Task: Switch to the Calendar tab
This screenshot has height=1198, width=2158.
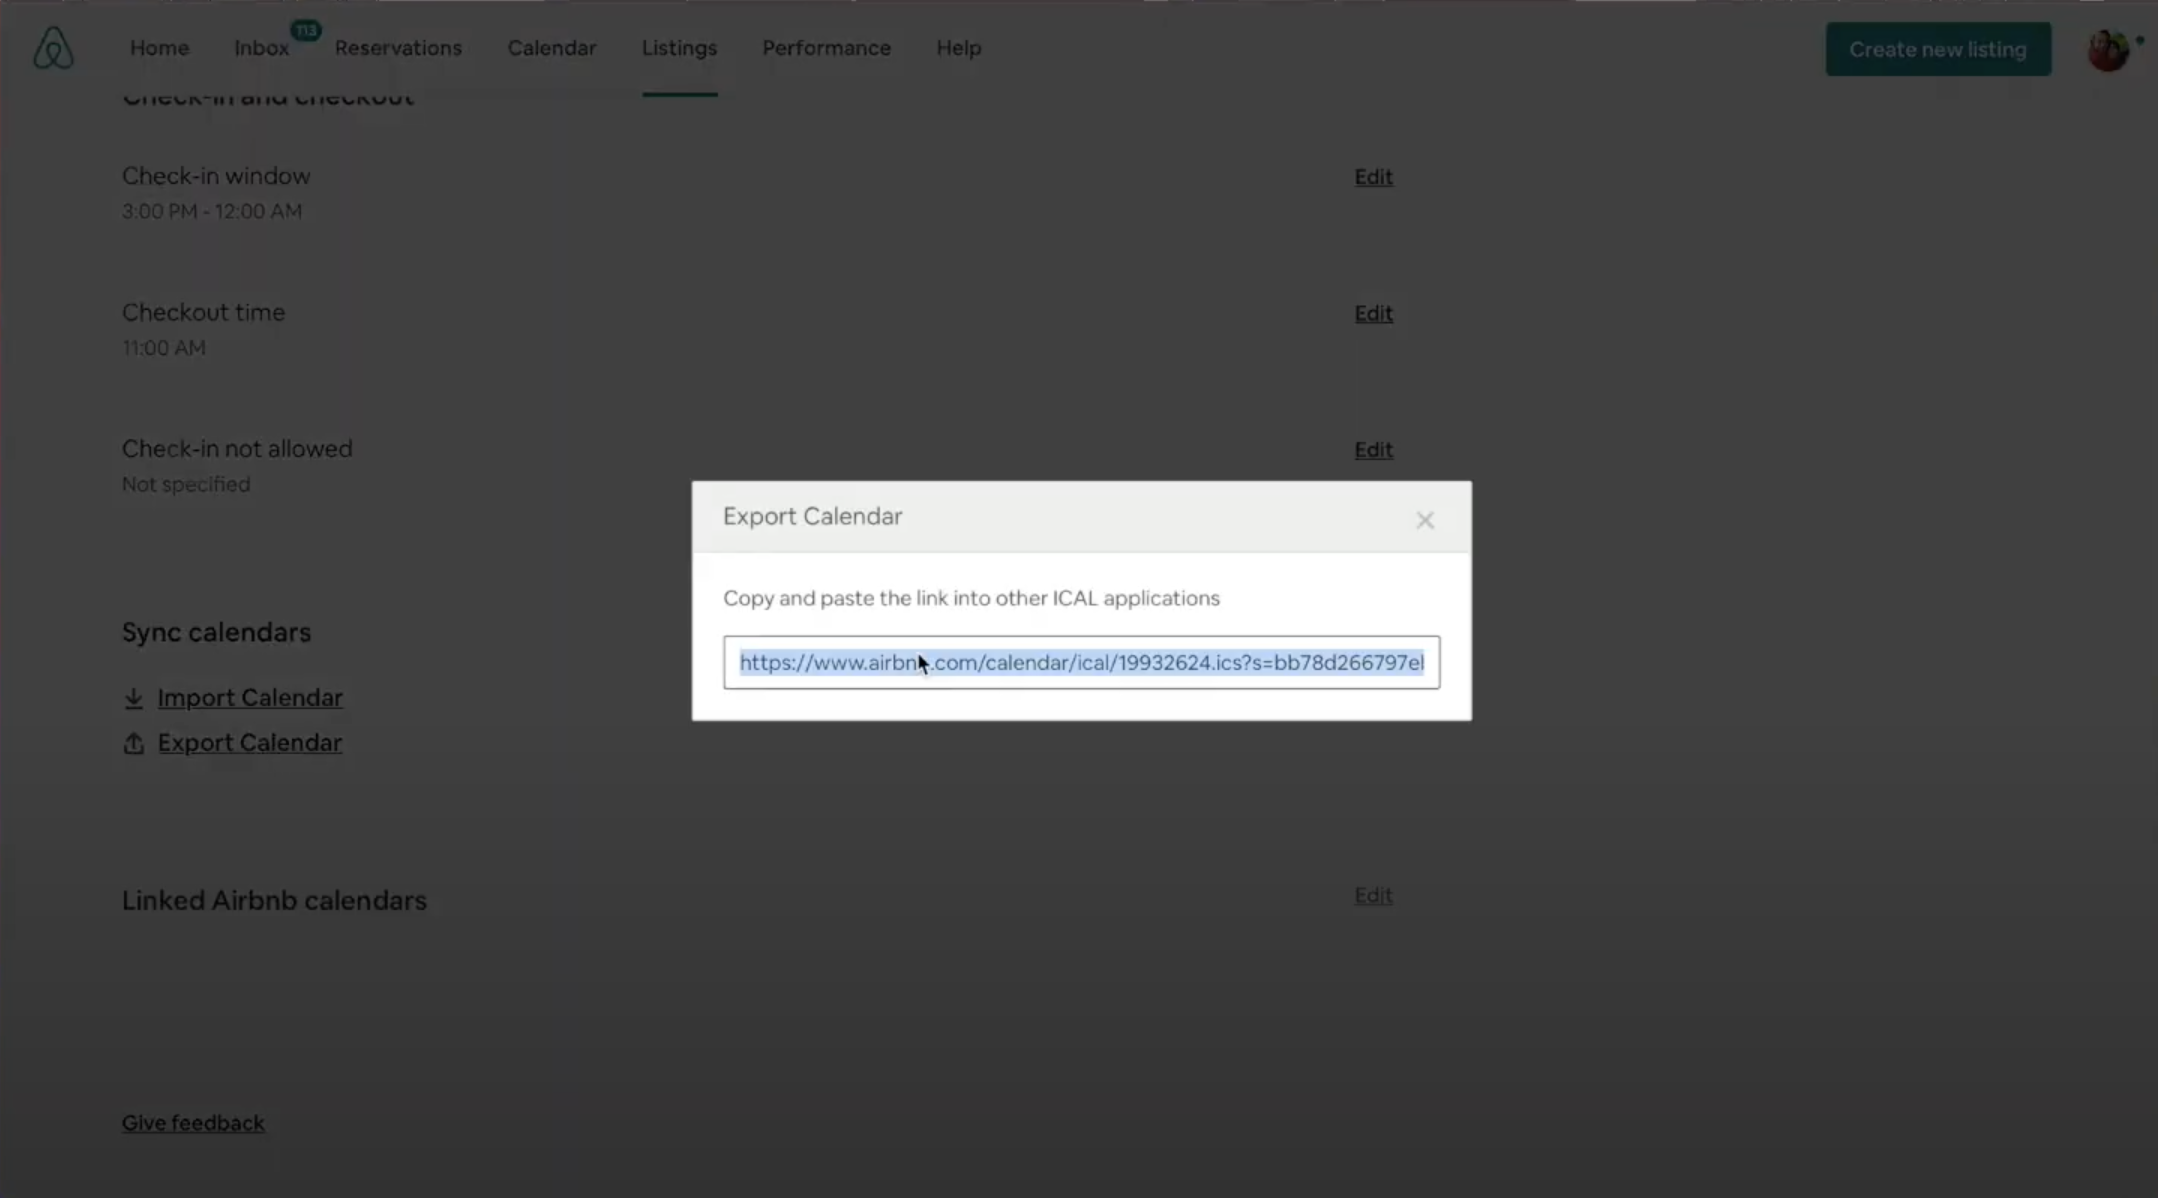Action: tap(551, 48)
